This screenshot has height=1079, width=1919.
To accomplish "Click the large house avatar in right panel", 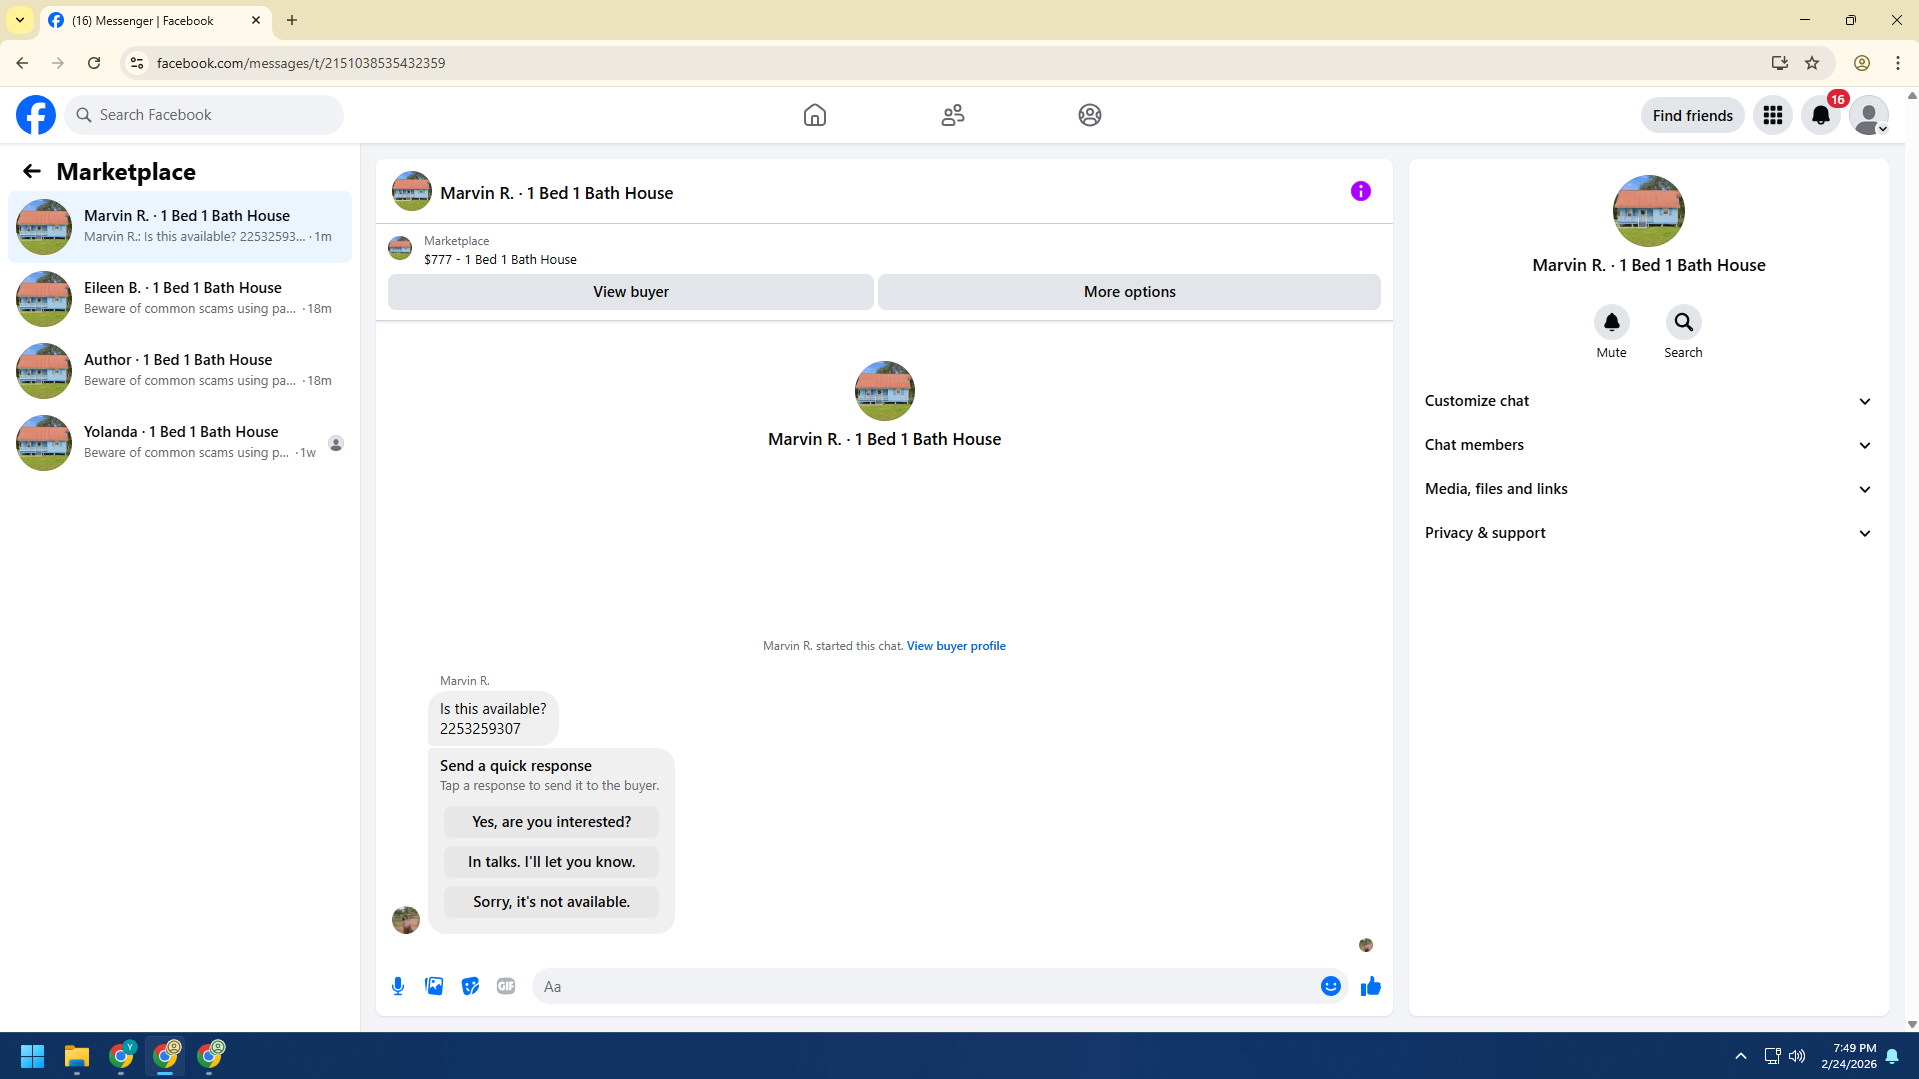I will (1648, 211).
